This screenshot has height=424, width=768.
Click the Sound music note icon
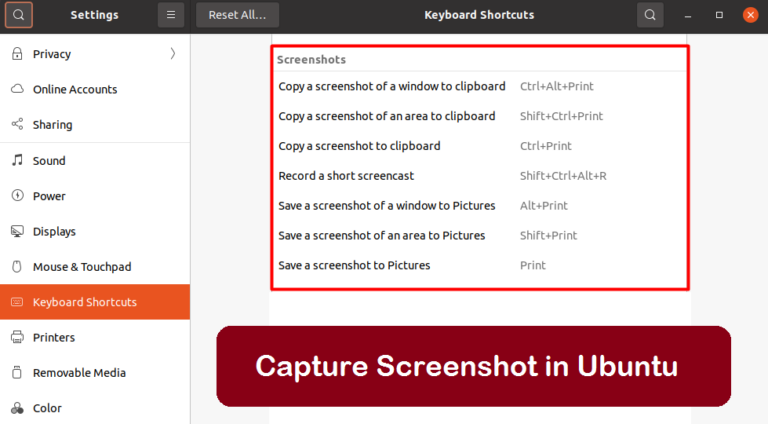[x=17, y=160]
